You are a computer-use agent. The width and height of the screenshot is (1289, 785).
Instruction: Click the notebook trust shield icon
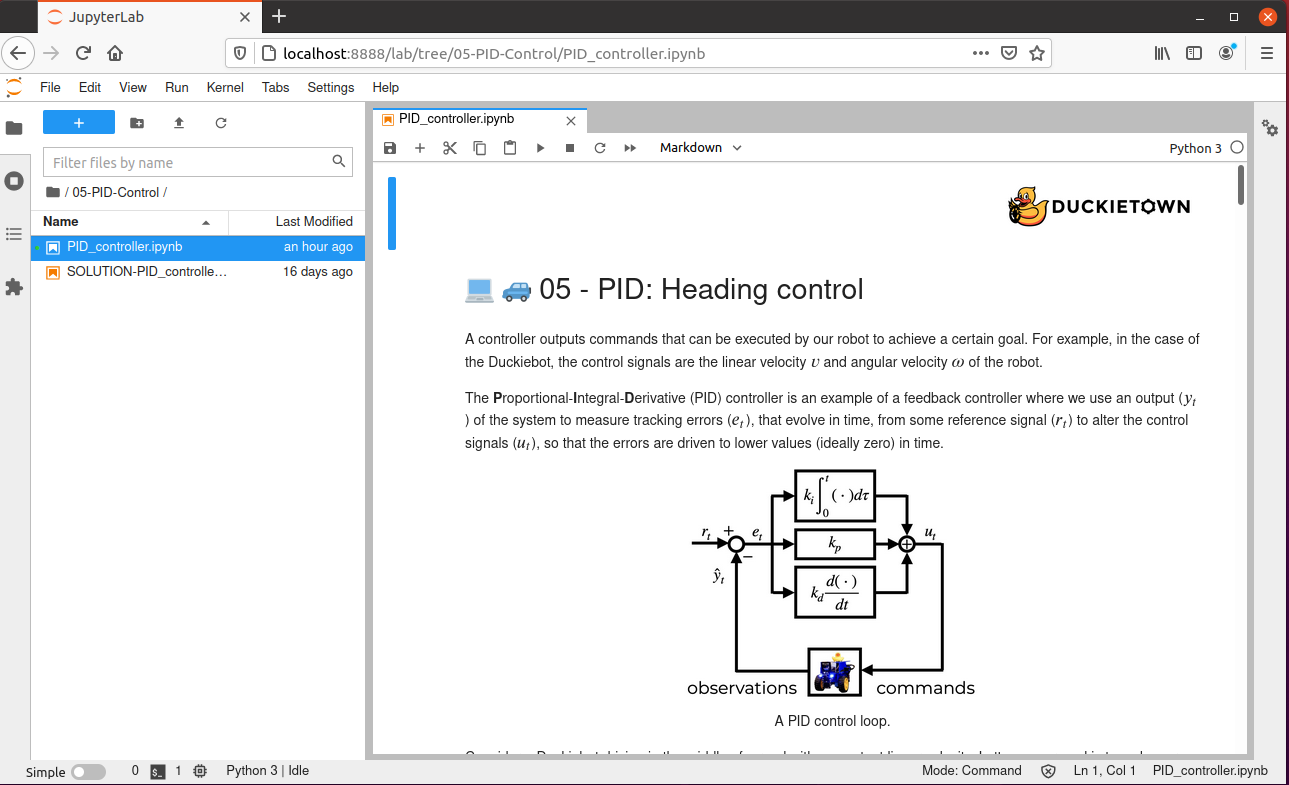[x=1048, y=771]
